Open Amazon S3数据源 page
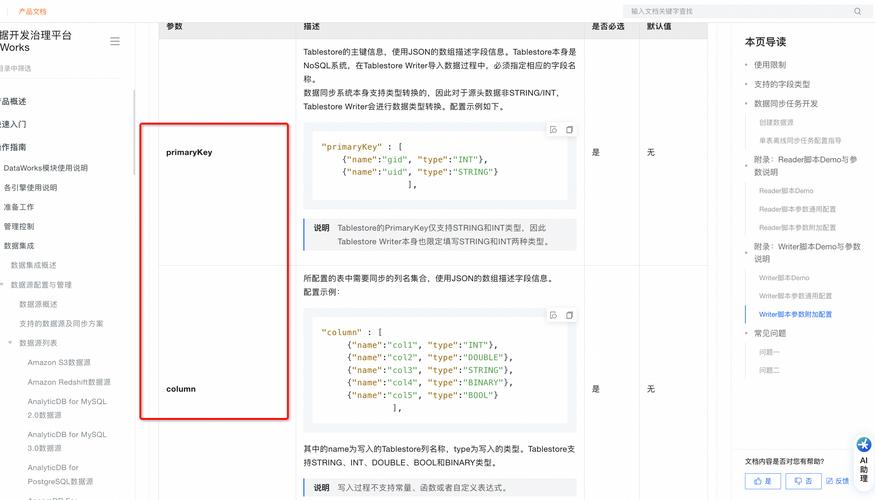This screenshot has height=500, width=875. pos(59,363)
